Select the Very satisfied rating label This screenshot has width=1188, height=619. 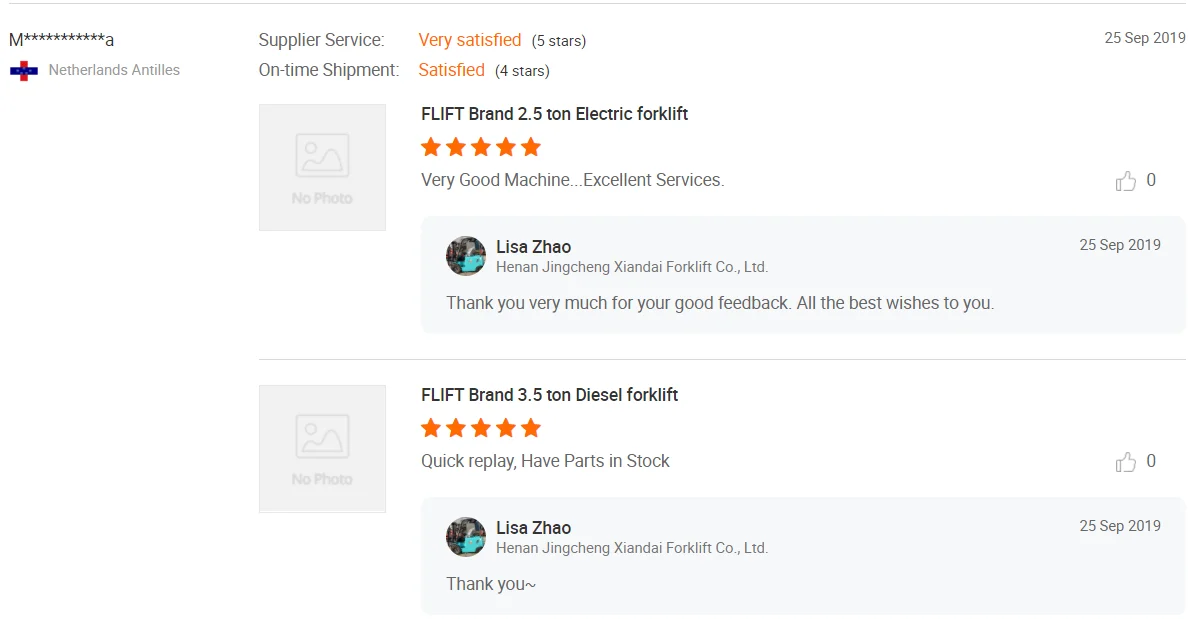[470, 40]
